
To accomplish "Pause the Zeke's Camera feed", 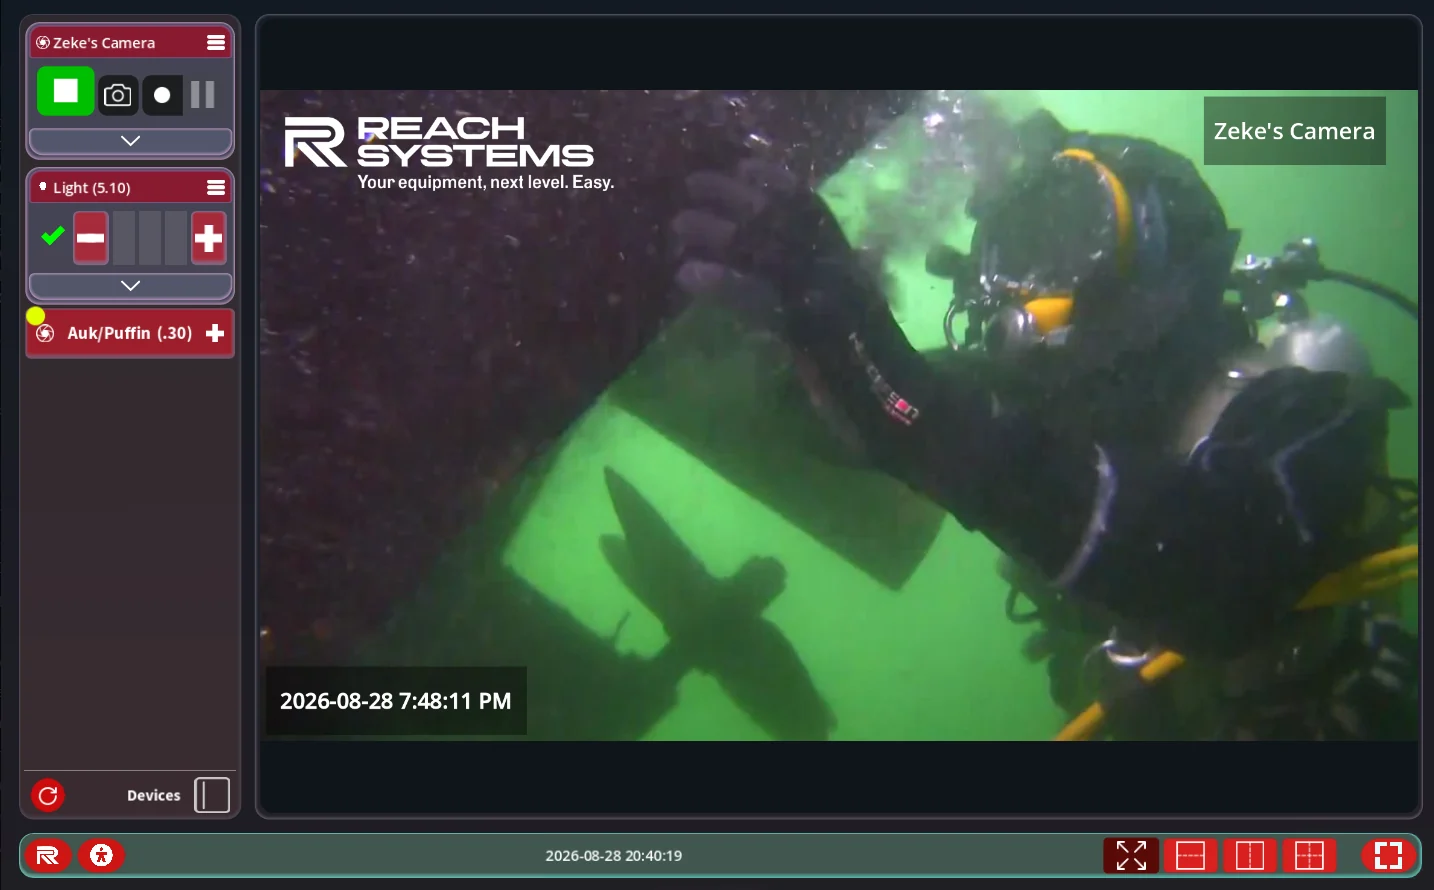I will (x=203, y=95).
